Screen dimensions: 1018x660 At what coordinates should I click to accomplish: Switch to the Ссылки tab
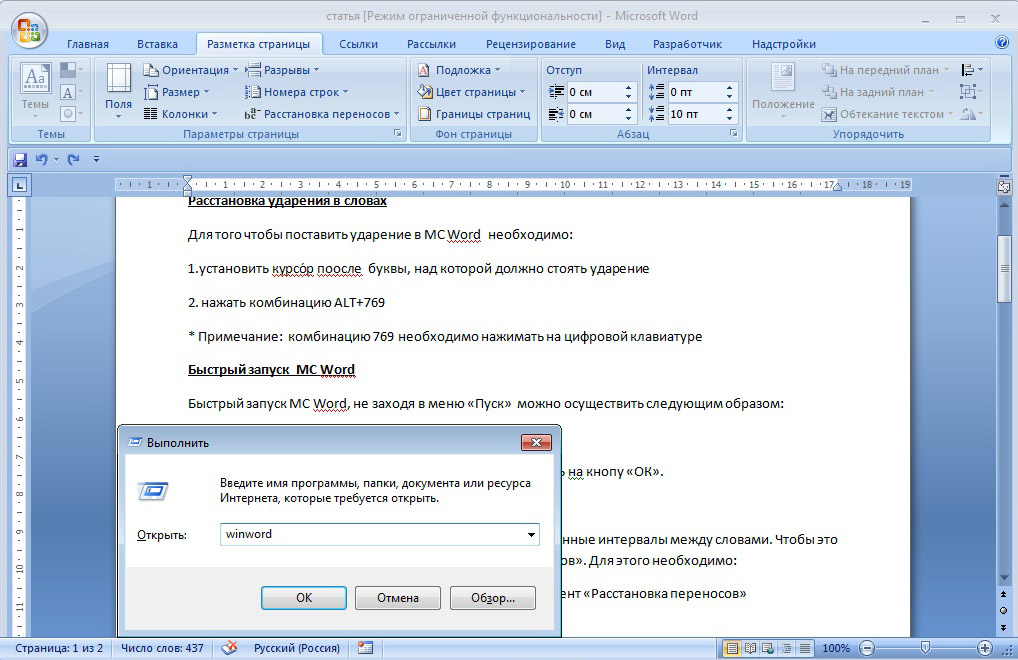tap(358, 44)
